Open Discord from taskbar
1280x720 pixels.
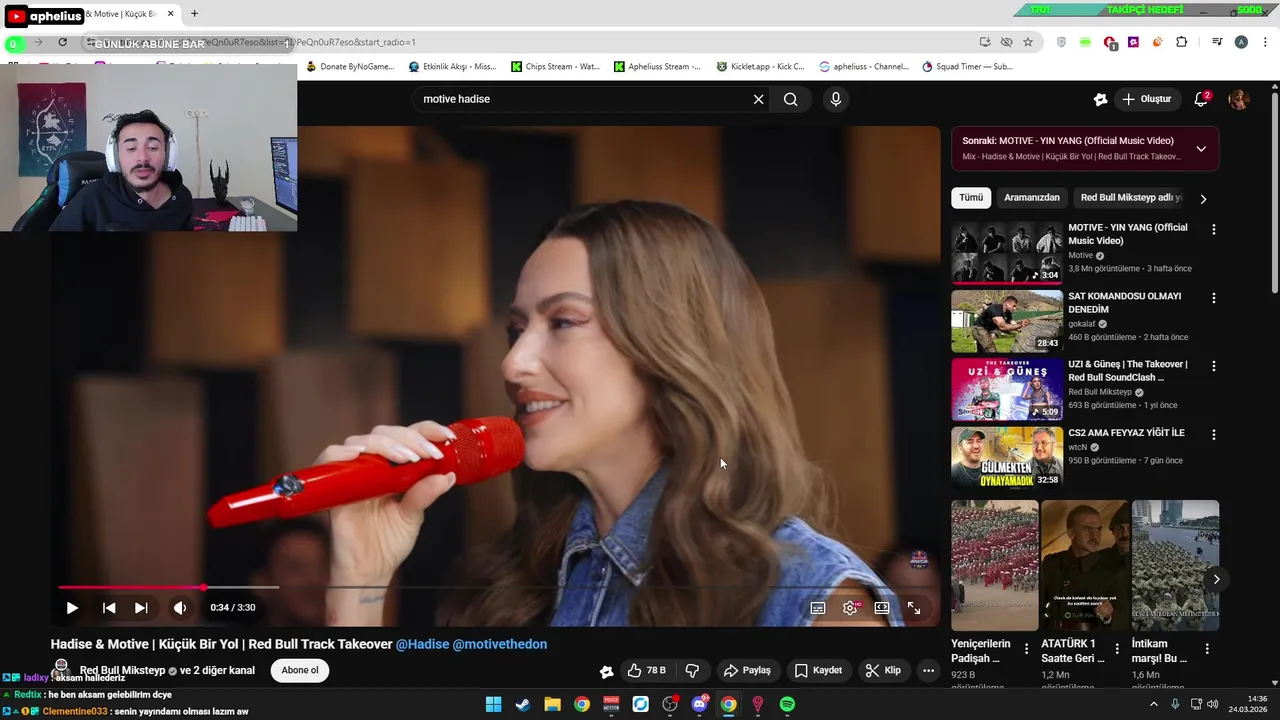pos(700,704)
